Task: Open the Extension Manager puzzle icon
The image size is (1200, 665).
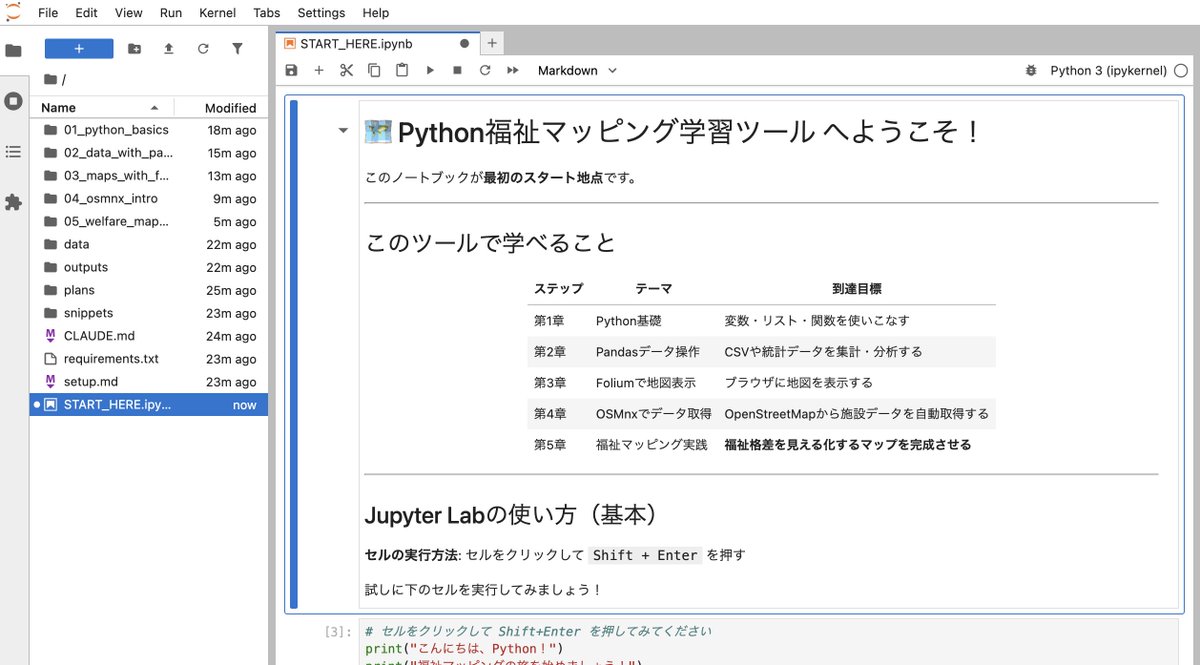Action: pos(13,203)
